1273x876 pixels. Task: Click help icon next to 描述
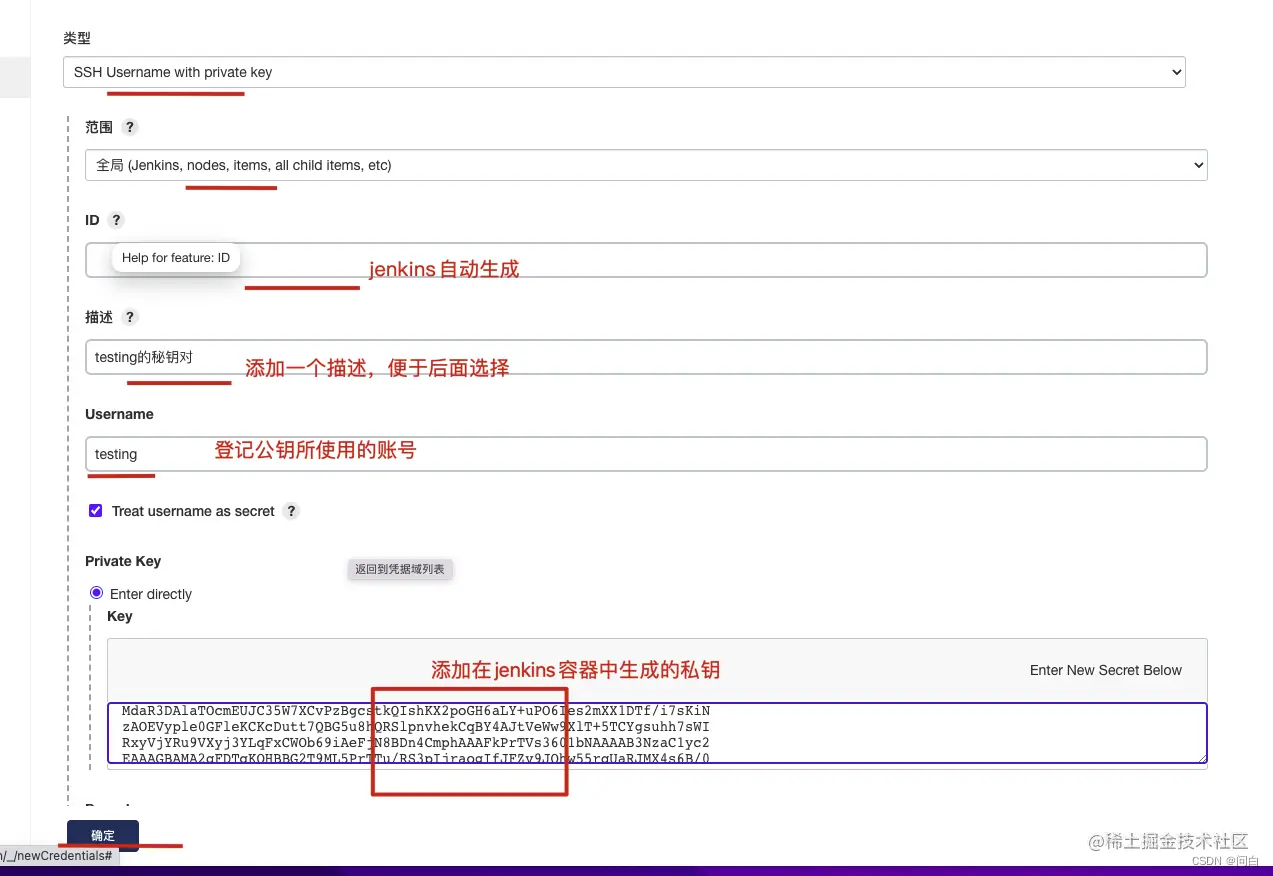(x=129, y=317)
